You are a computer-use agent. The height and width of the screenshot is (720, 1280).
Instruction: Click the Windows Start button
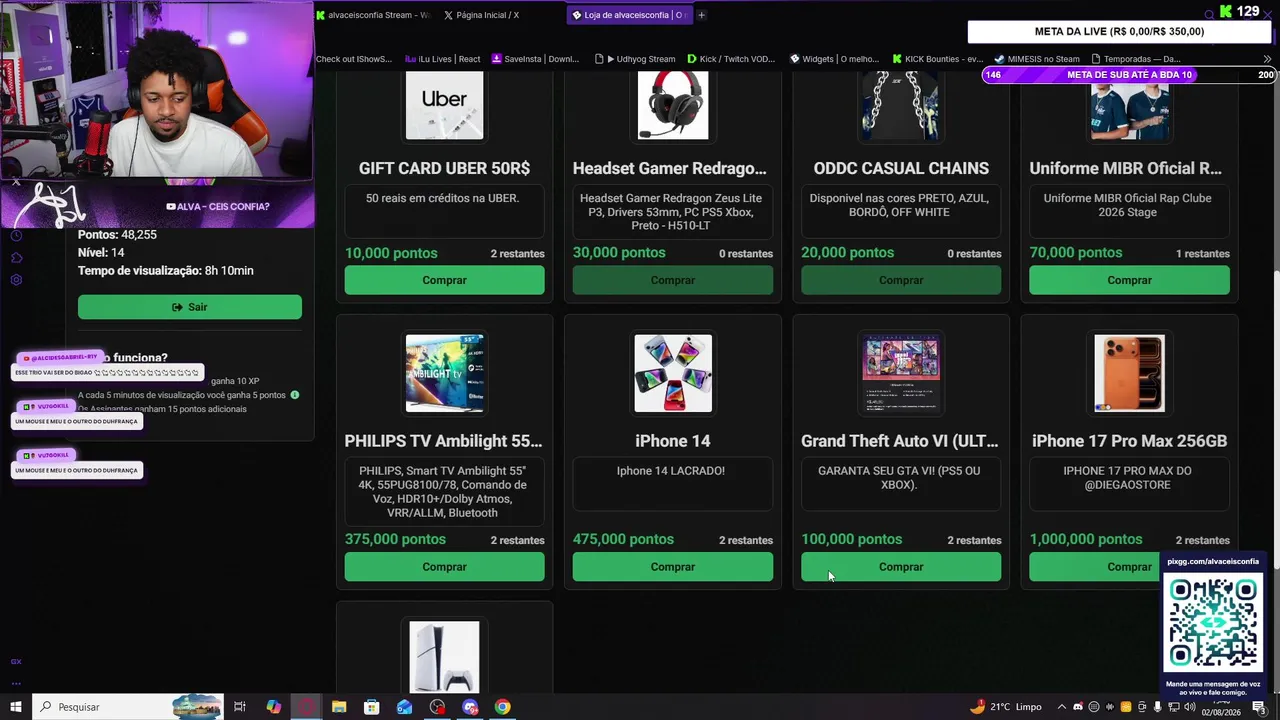point(16,707)
